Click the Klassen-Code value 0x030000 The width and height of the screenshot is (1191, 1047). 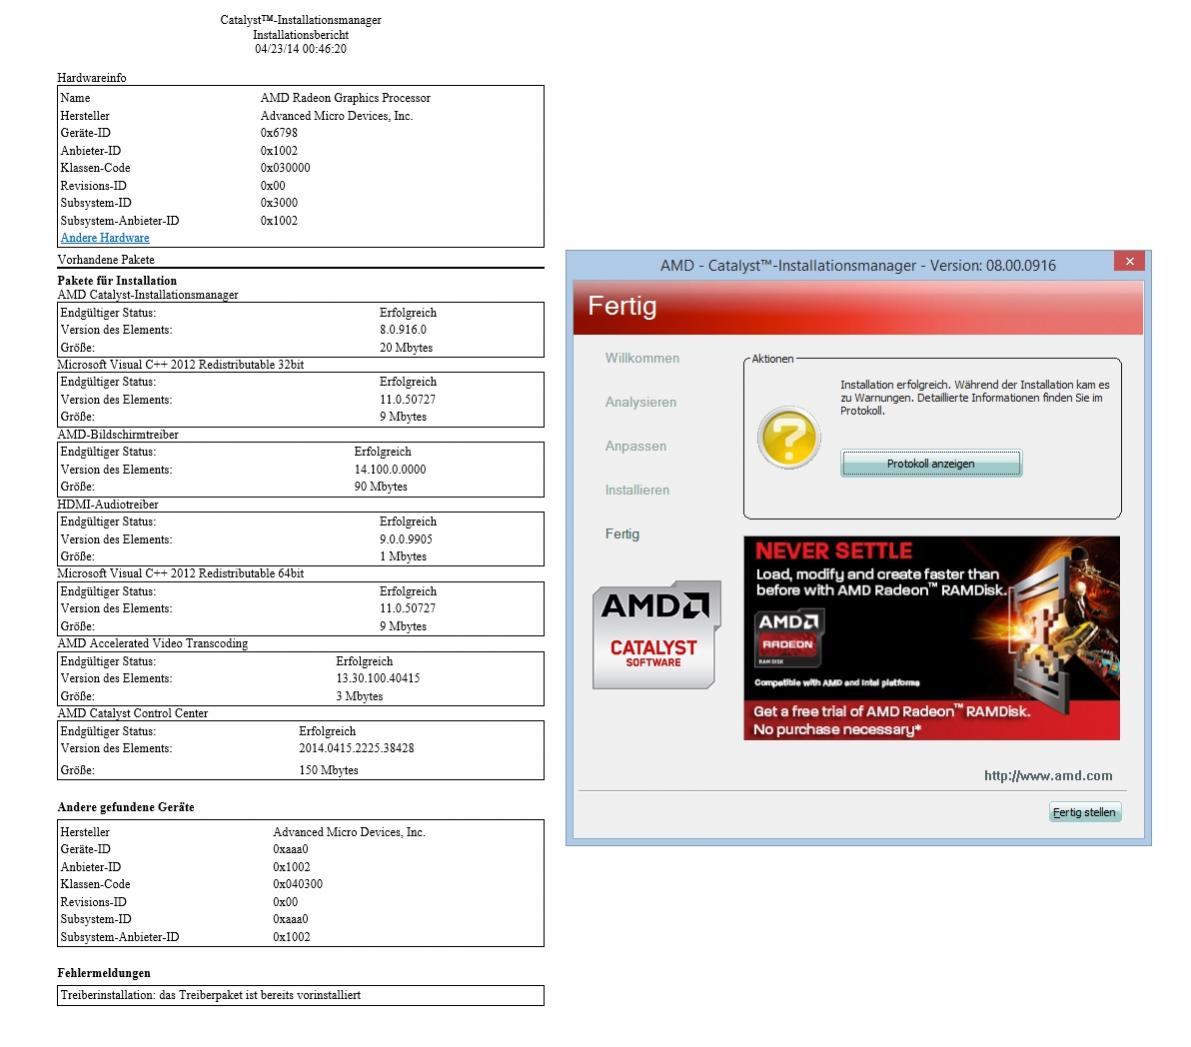tap(285, 168)
